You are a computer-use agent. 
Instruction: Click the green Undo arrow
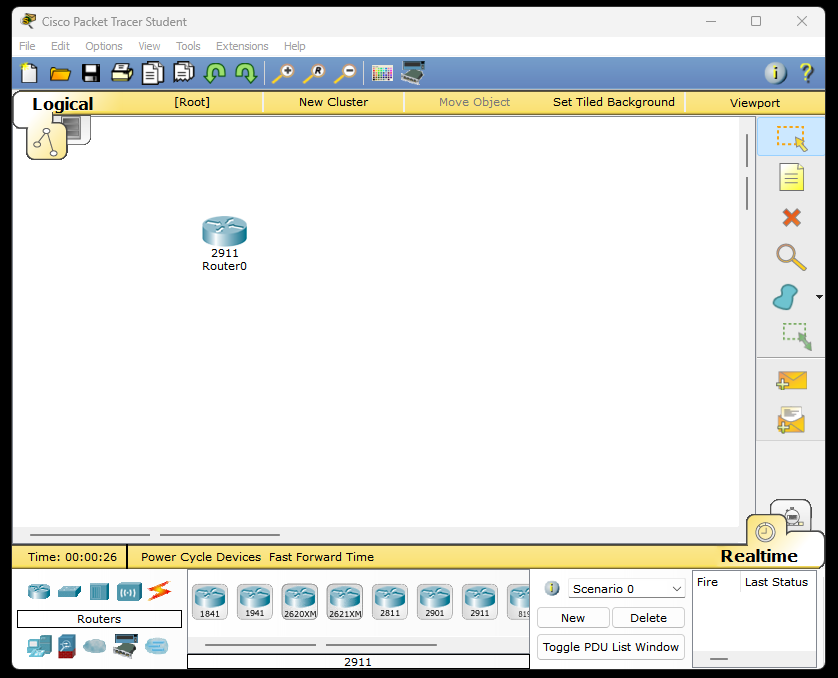(215, 73)
